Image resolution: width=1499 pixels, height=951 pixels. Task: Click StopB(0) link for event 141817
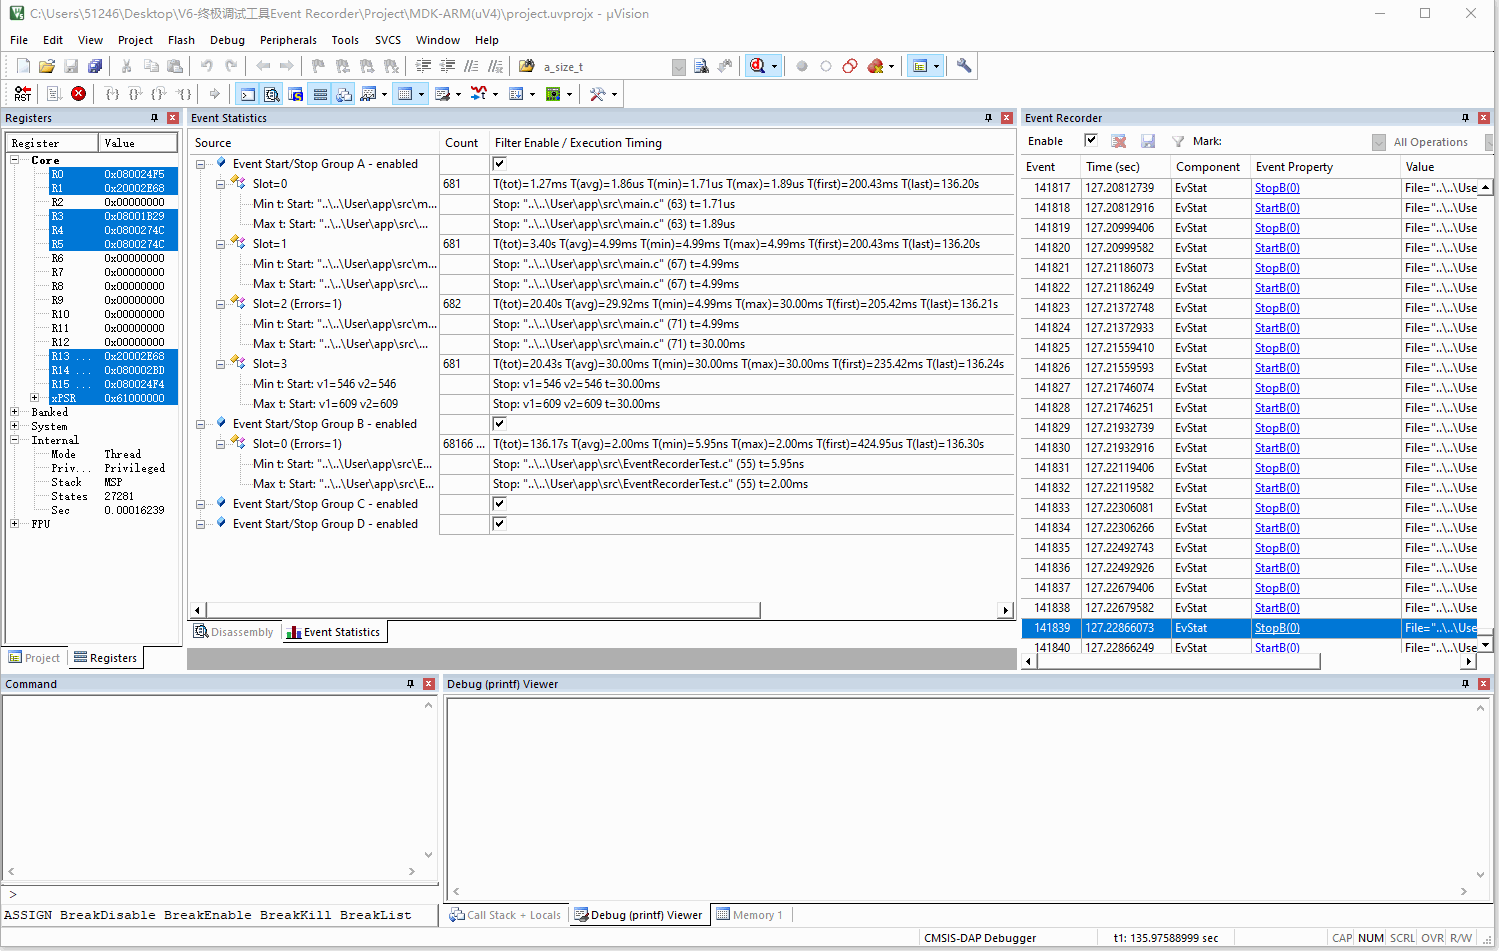pyautogui.click(x=1277, y=188)
